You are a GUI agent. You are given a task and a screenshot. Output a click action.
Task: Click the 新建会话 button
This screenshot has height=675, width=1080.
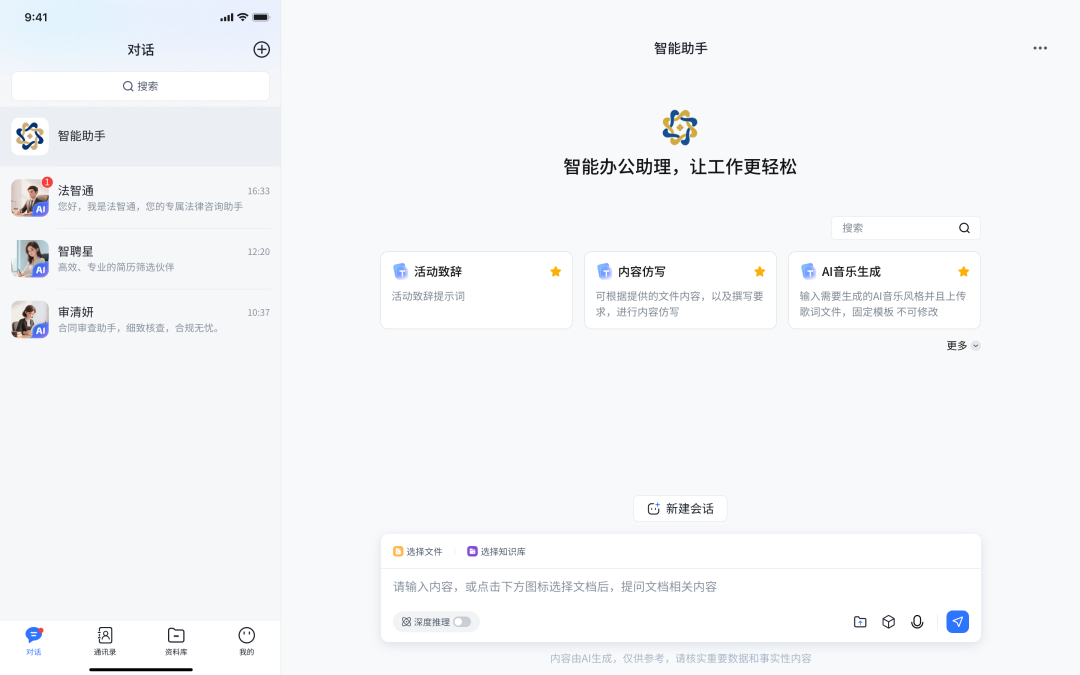[x=680, y=508]
